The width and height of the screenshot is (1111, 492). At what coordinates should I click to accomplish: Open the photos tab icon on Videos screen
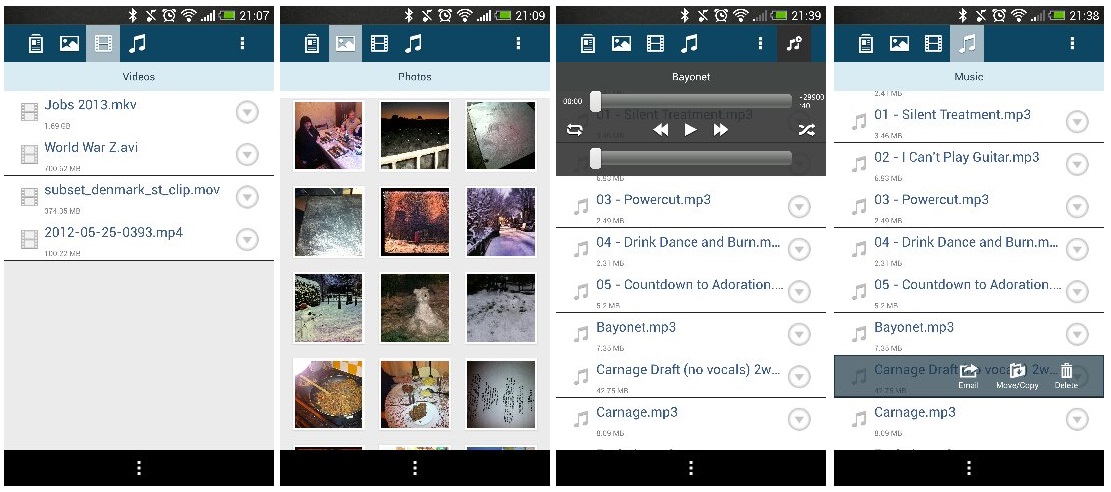[x=69, y=44]
